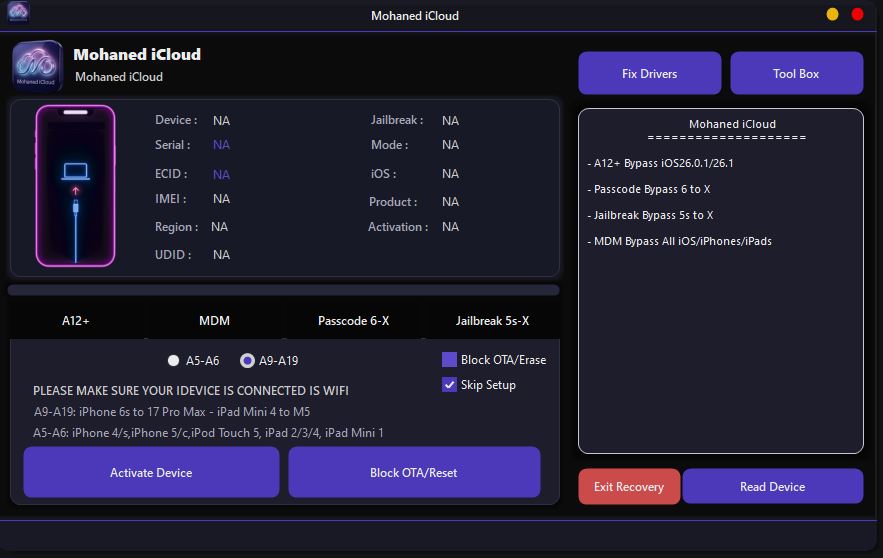Click the Product NA value

tap(451, 202)
